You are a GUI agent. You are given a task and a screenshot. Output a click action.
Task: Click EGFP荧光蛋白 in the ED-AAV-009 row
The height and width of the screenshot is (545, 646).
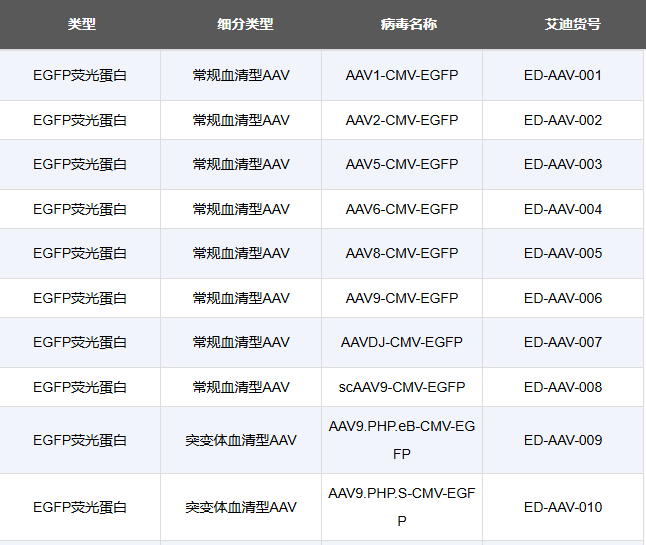click(80, 440)
